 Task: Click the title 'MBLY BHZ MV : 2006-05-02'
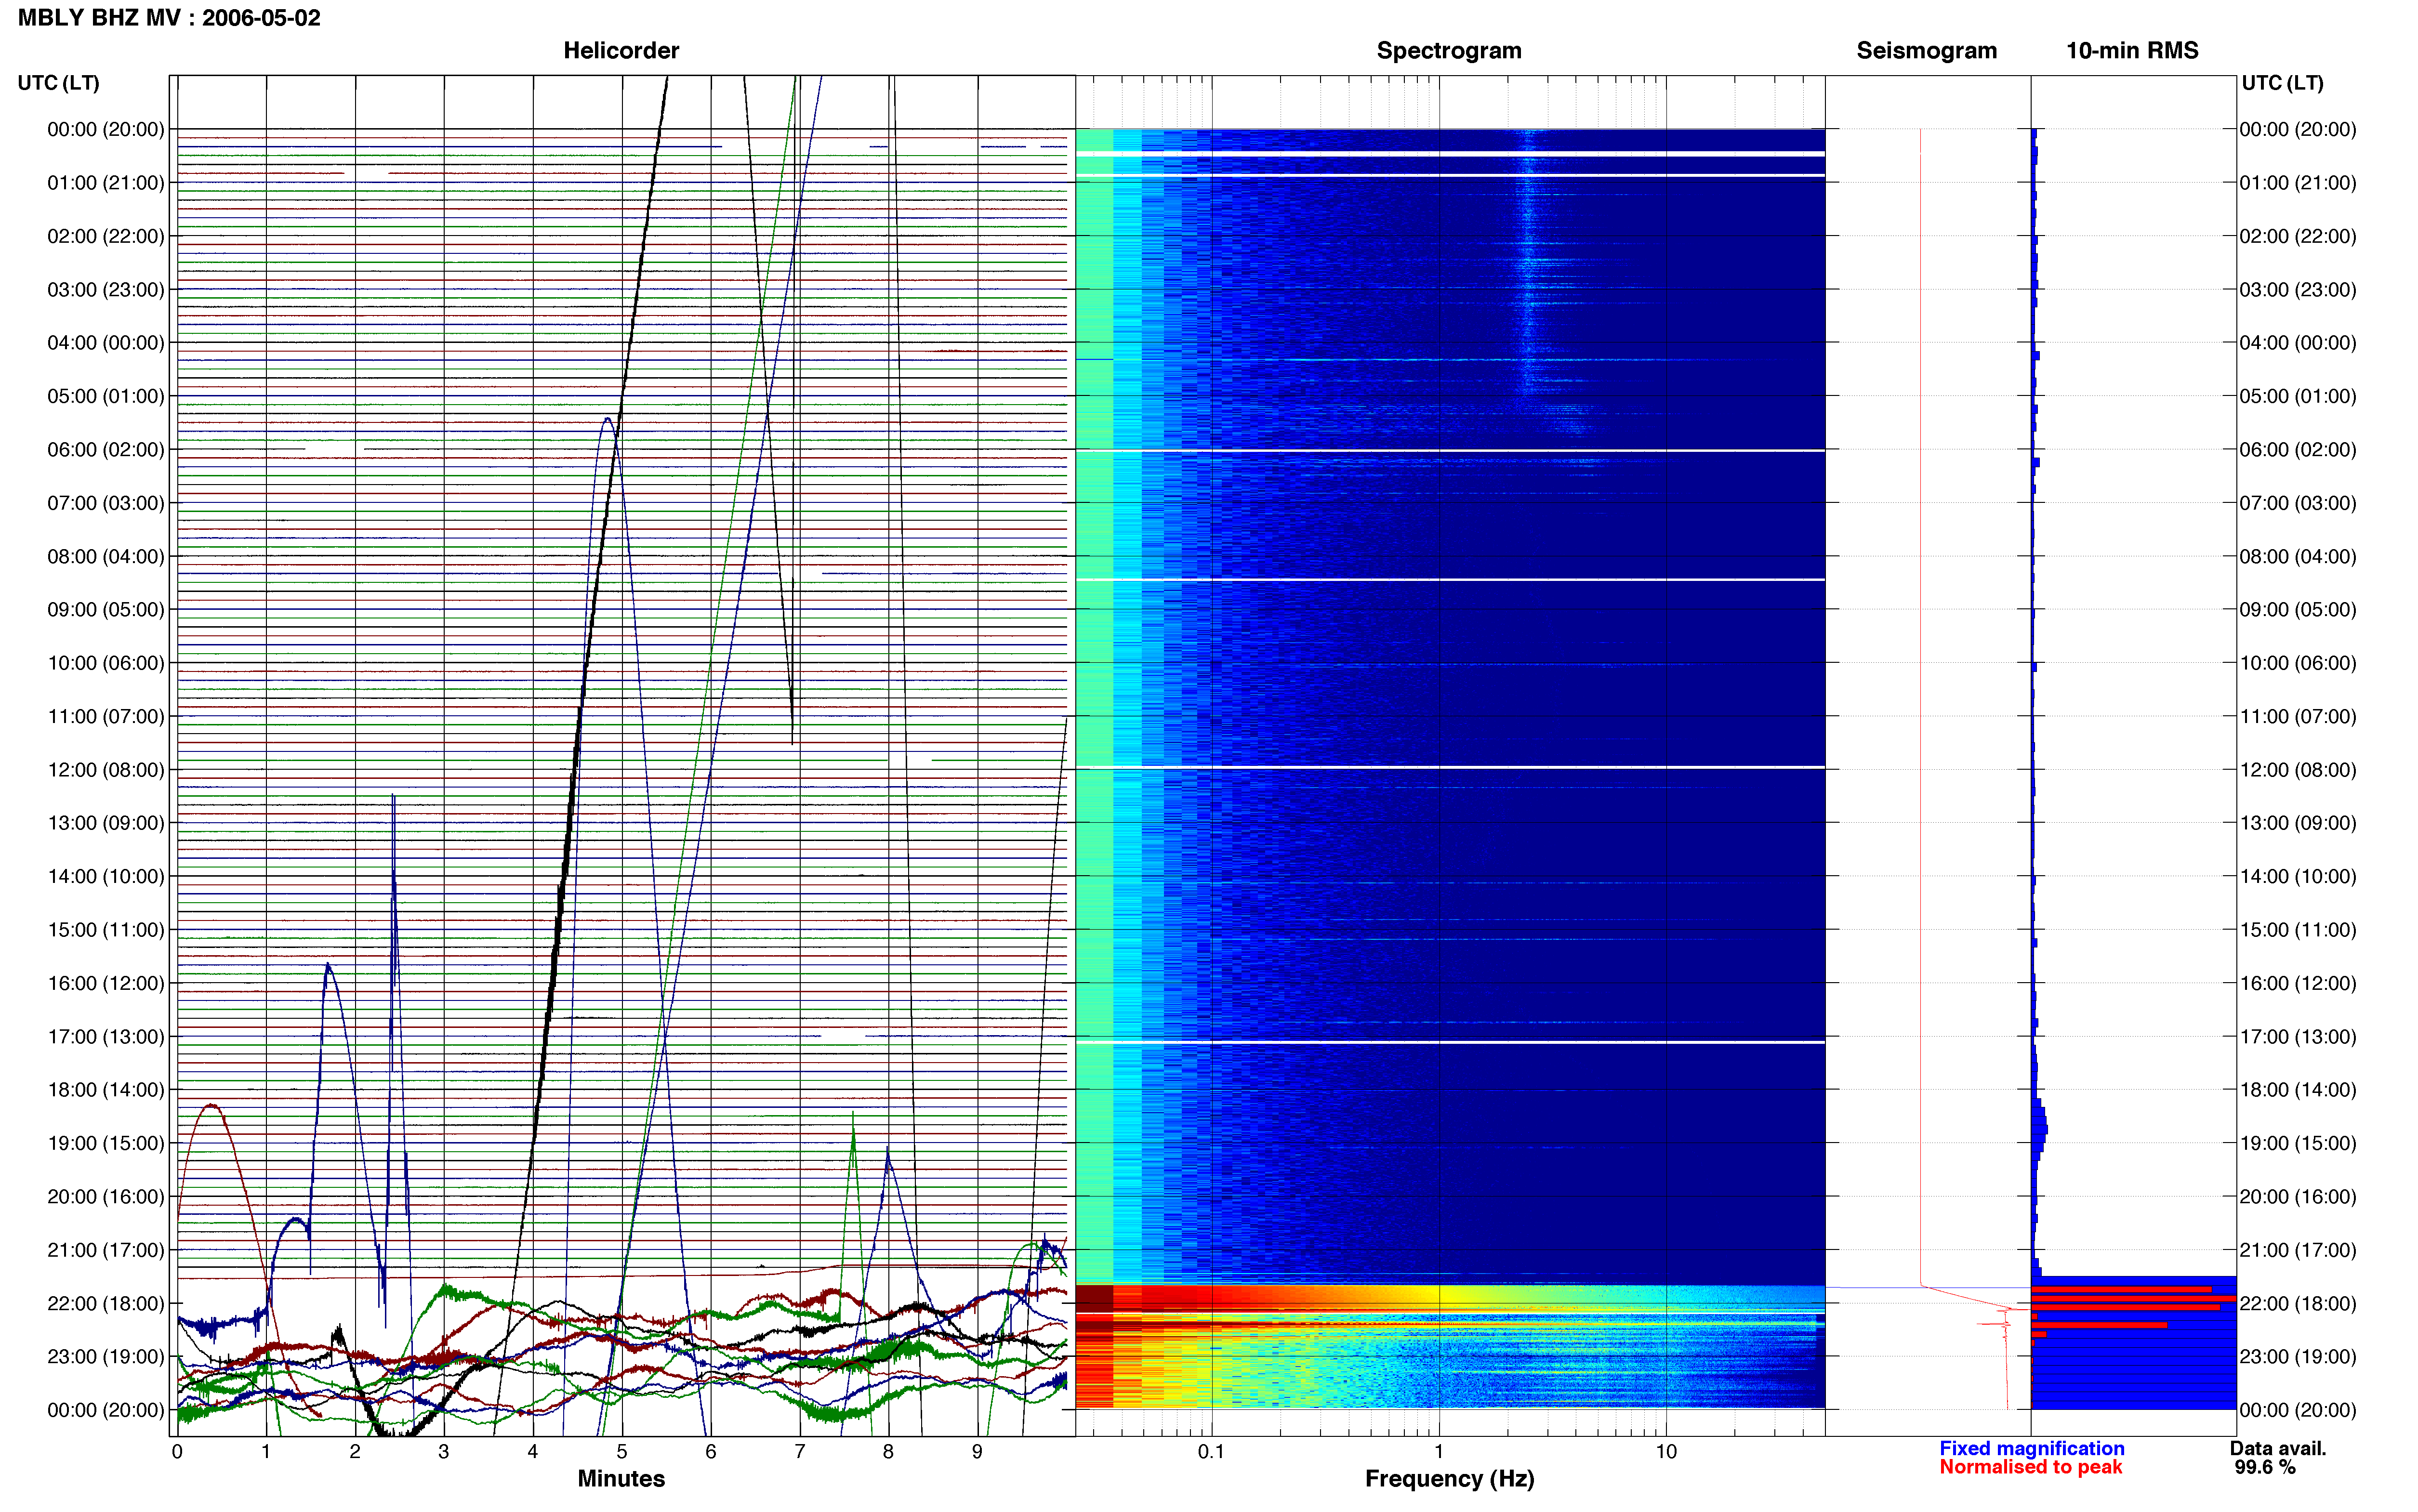(169, 18)
